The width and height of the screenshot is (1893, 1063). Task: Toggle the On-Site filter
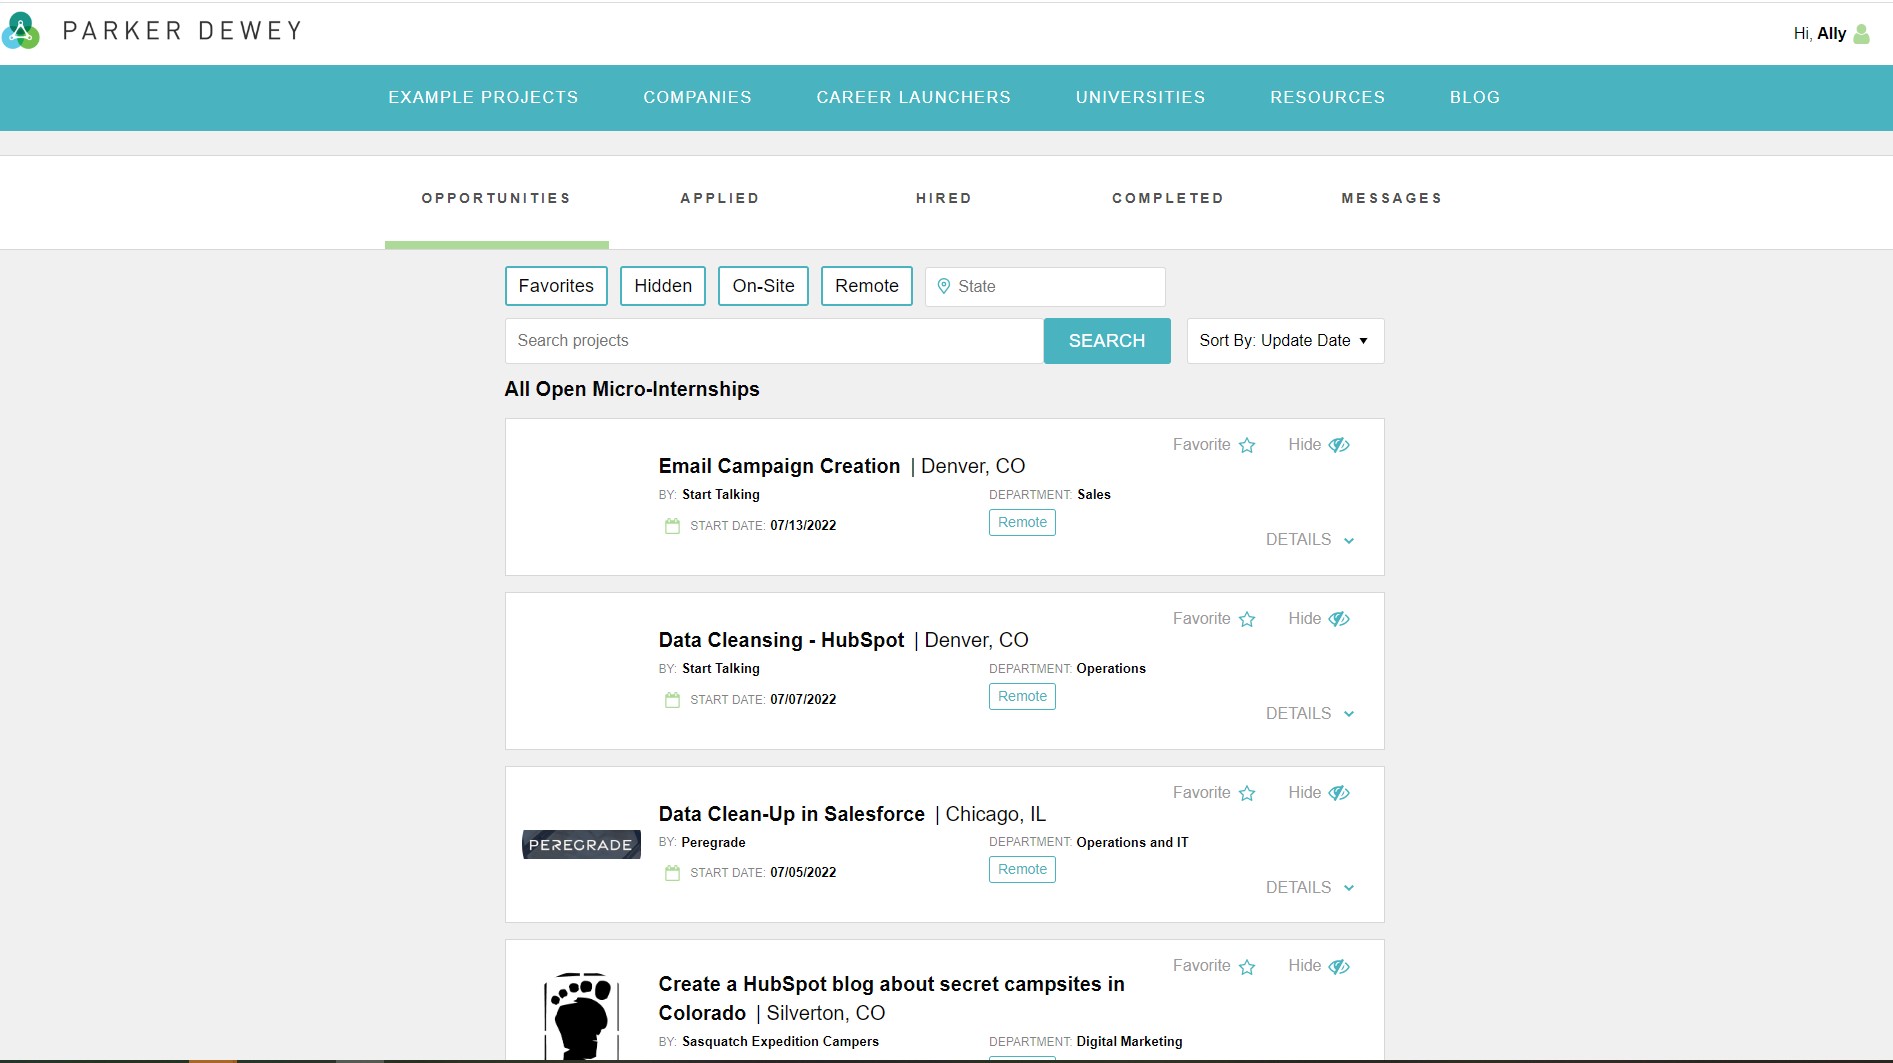click(x=763, y=286)
